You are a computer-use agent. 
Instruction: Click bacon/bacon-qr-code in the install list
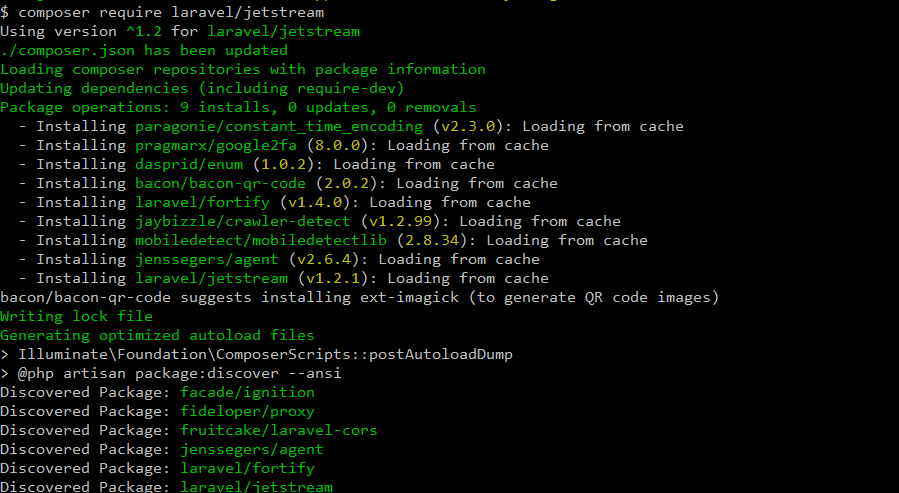220,183
